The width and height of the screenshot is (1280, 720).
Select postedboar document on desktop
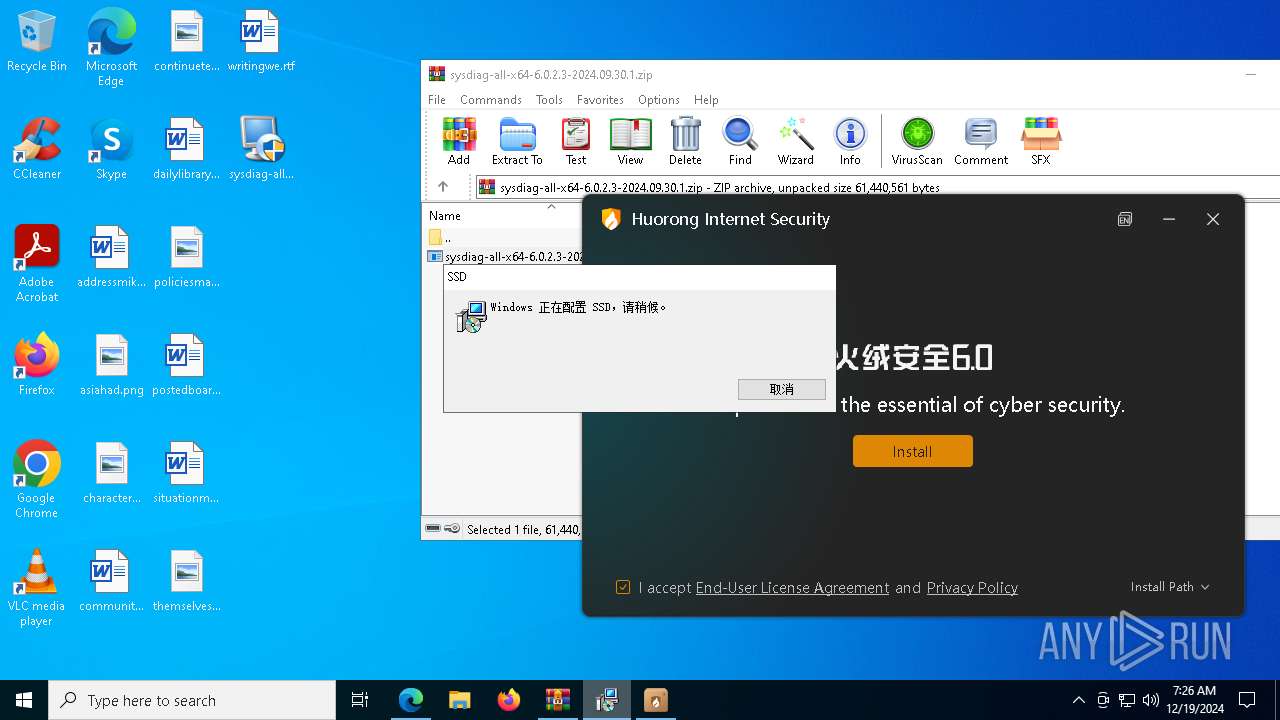coord(186,365)
